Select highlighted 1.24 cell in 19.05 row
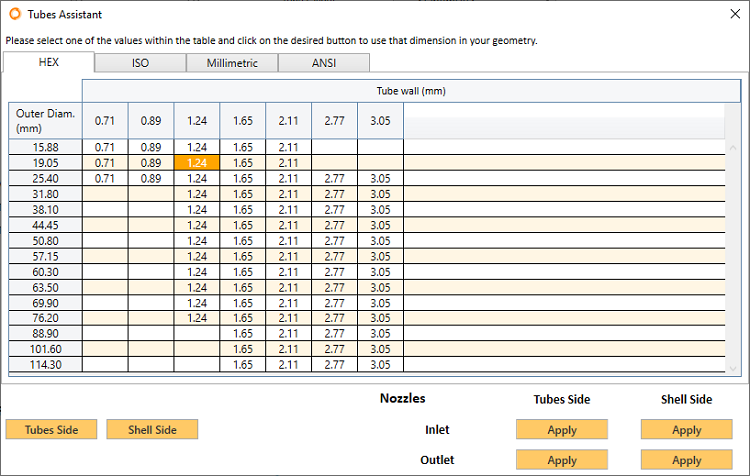The height and width of the screenshot is (476, 750). pos(197,162)
